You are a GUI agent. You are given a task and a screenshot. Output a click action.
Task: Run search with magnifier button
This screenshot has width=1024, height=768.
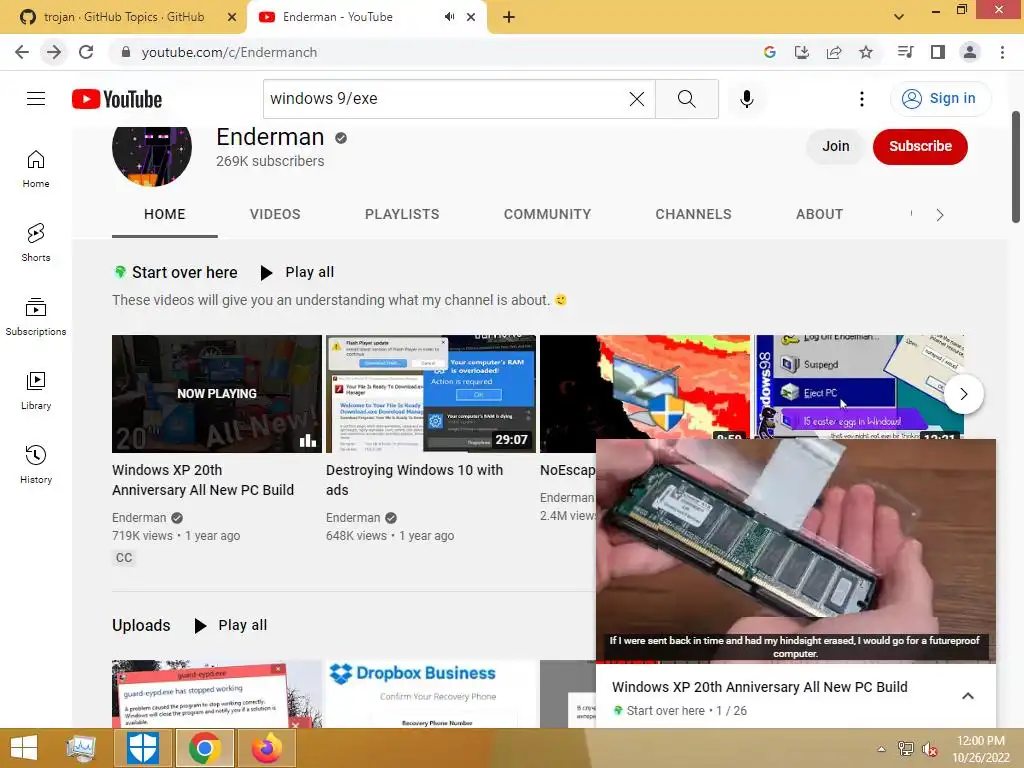pyautogui.click(x=686, y=99)
